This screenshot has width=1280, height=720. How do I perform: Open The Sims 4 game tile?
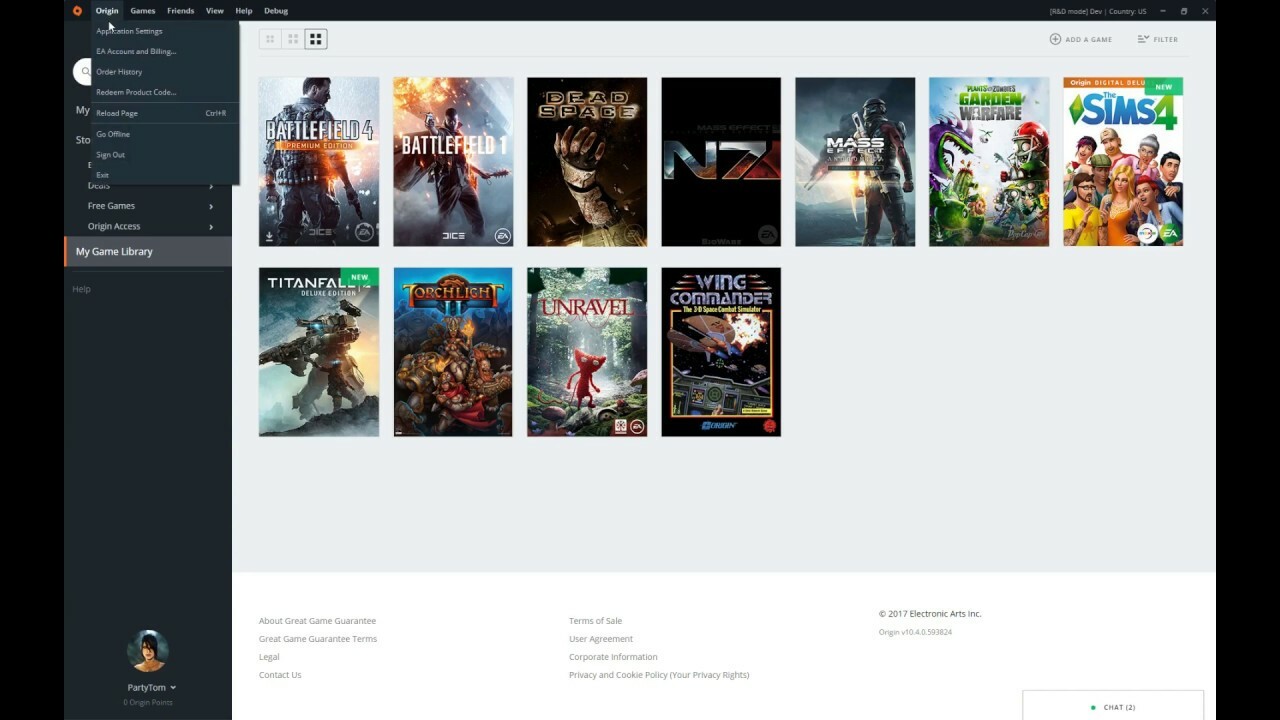coord(1123,162)
